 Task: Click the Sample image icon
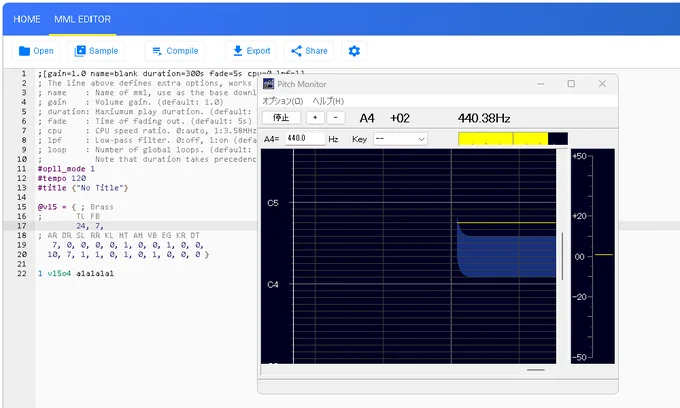coord(80,51)
